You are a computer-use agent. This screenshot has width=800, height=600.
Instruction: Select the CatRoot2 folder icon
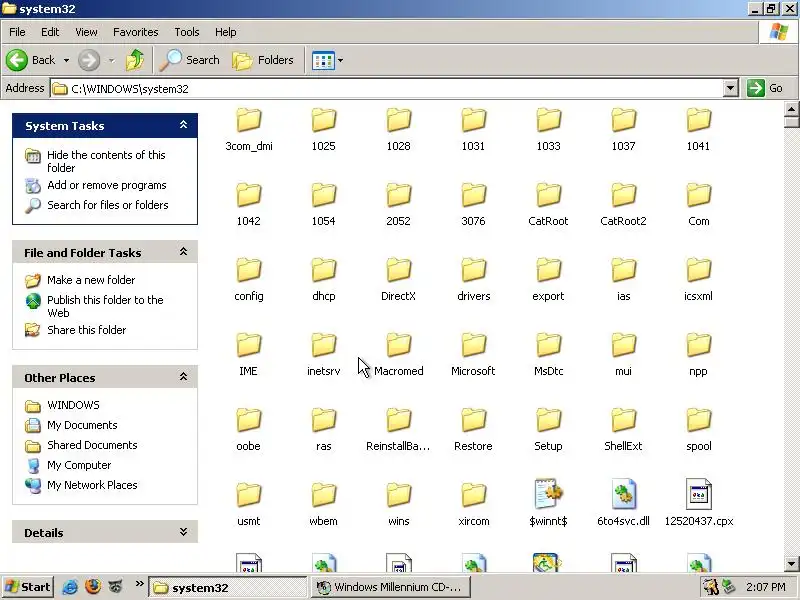(623, 196)
